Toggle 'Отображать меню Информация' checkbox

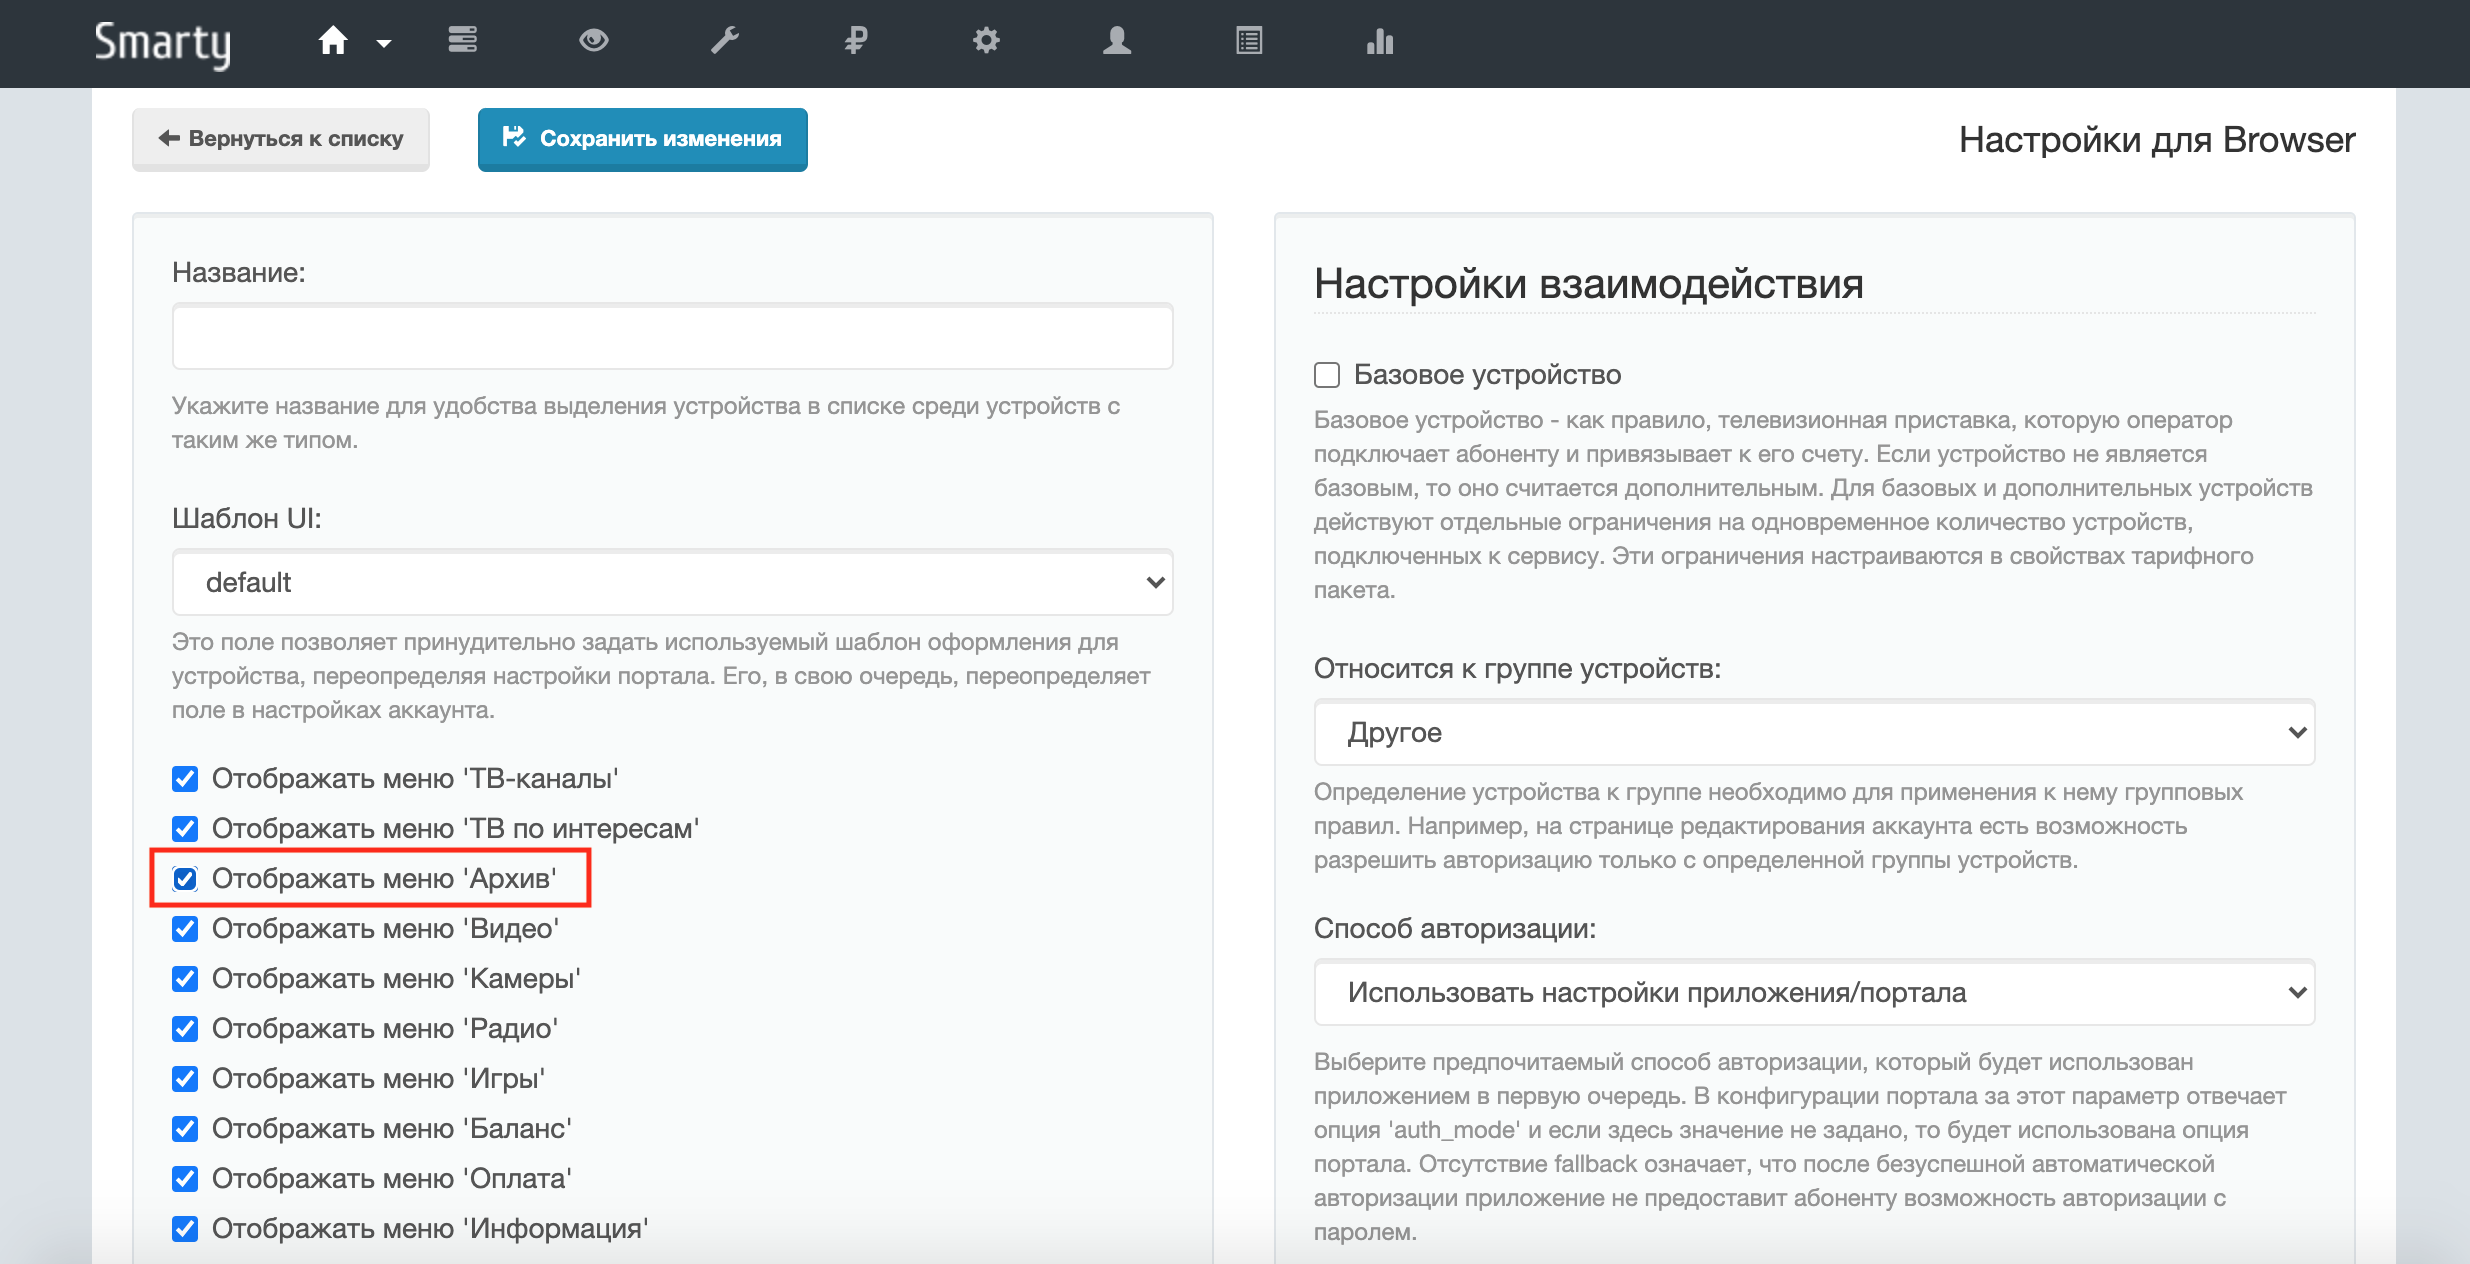[x=185, y=1229]
